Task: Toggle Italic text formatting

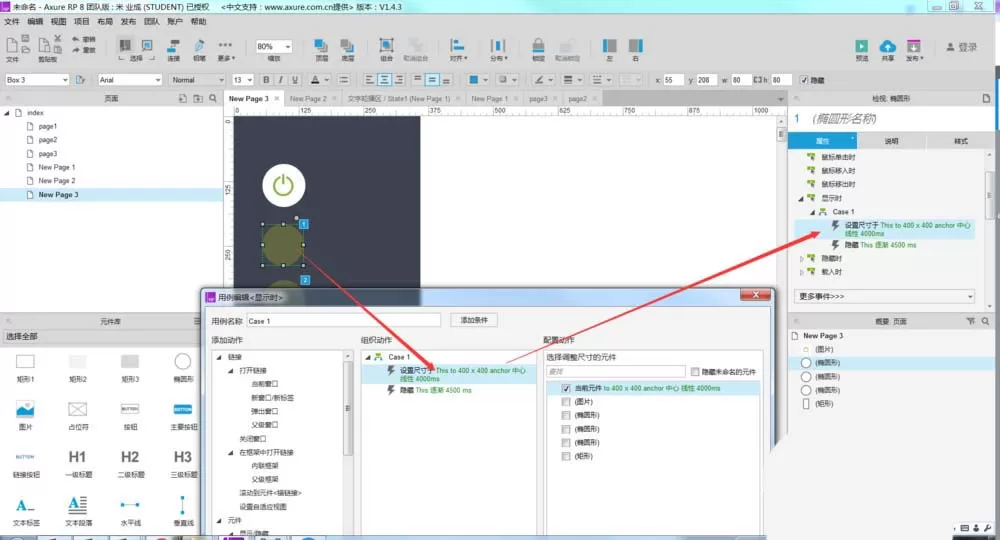Action: pos(280,80)
